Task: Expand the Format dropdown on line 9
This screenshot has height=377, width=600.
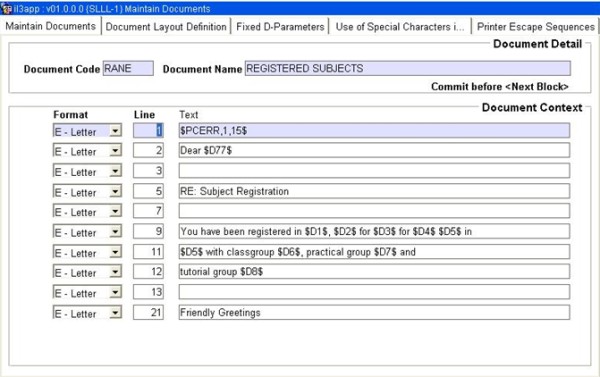Action: click(x=115, y=232)
